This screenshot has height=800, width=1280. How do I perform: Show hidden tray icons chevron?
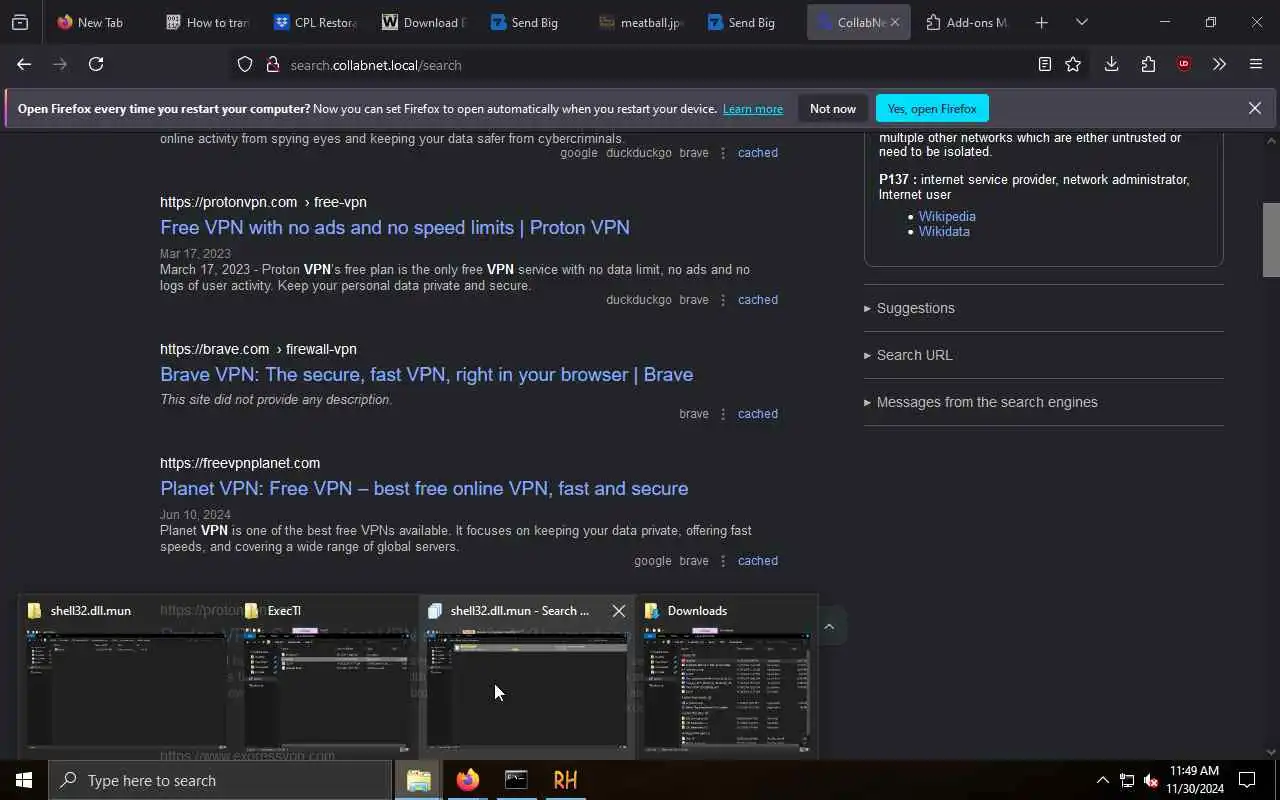coord(1102,780)
